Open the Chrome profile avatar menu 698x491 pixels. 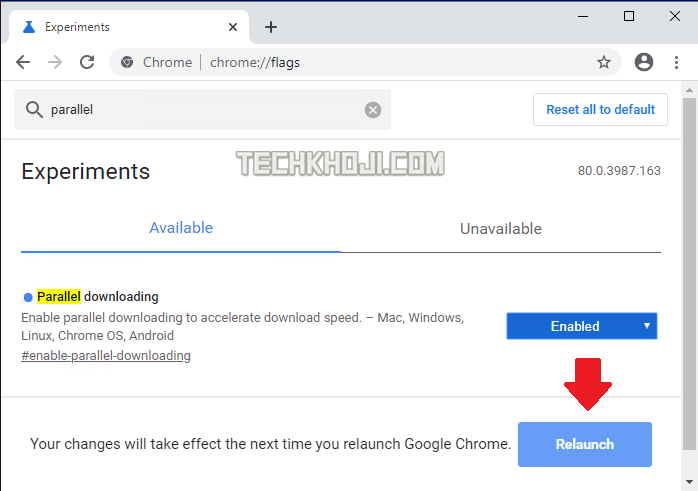pyautogui.click(x=644, y=62)
